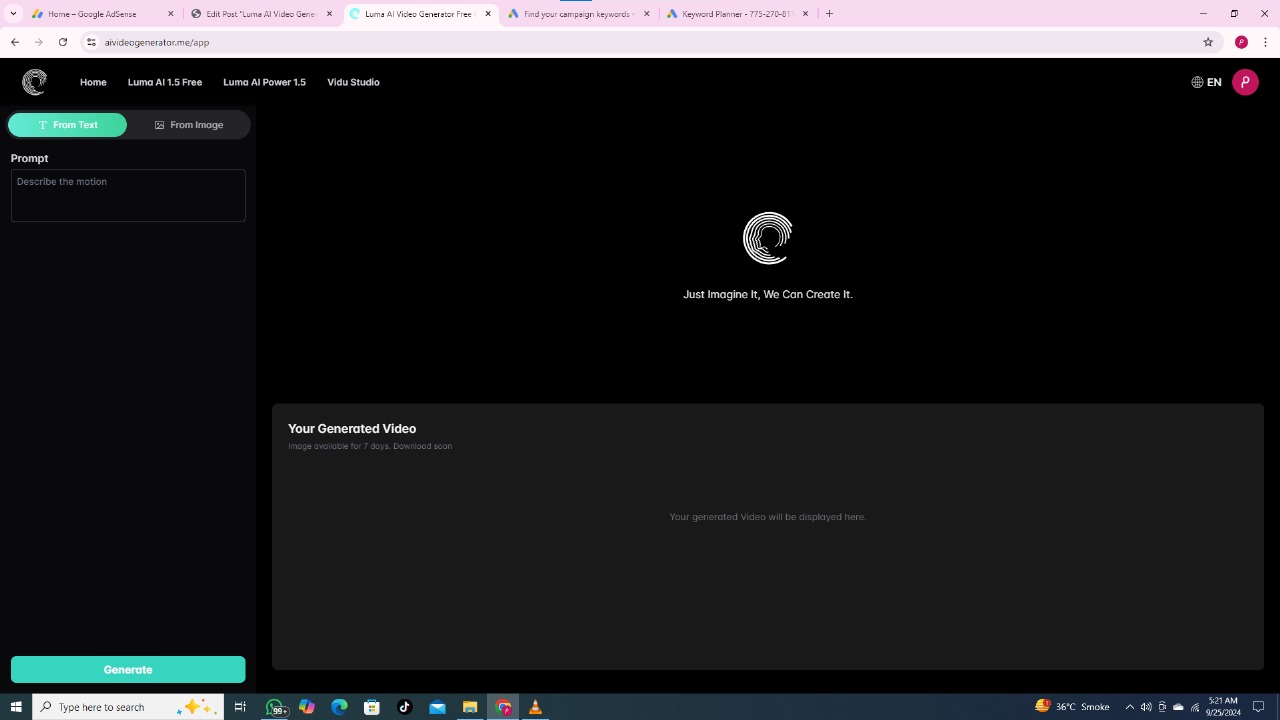
Task: Close the Keyword Planner tab
Action: pos(805,14)
